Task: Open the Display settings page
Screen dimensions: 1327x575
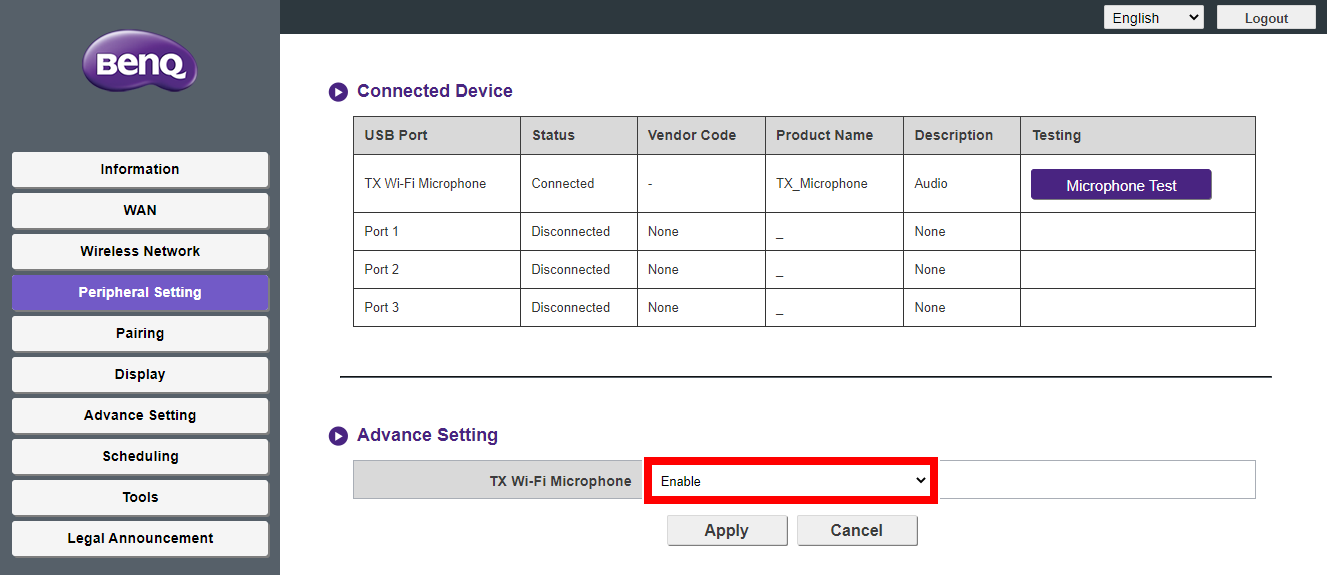Action: tap(140, 374)
